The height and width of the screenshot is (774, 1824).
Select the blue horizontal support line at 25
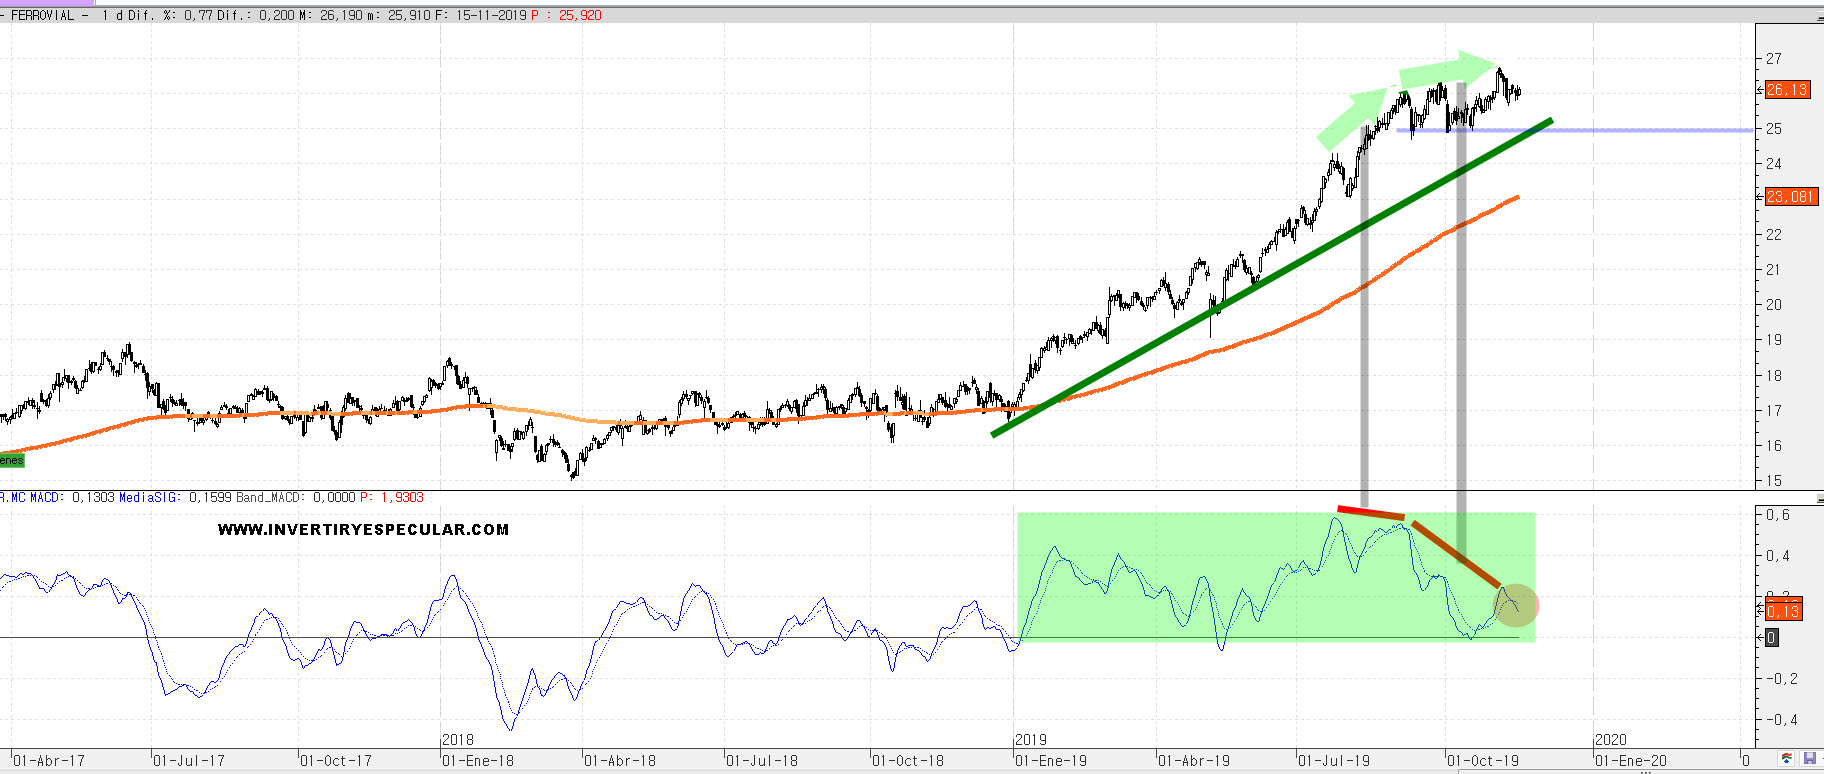(x=1650, y=130)
